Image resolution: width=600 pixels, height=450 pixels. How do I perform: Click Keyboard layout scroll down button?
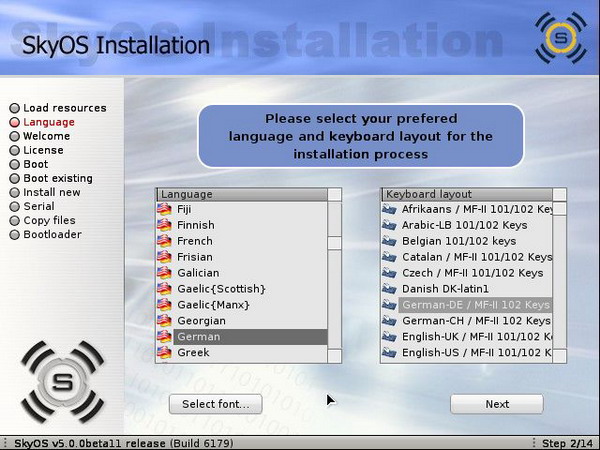(560, 356)
